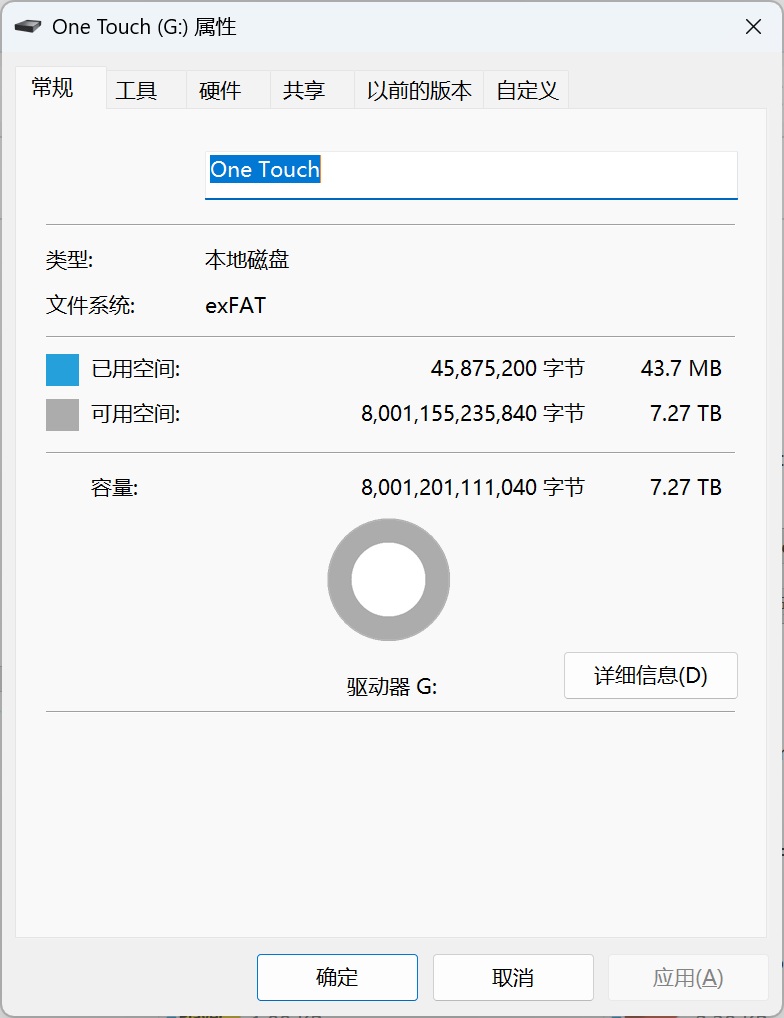784x1018 pixels.
Task: Click the 8,001,155,235,840 字节 free value
Action: pos(472,414)
